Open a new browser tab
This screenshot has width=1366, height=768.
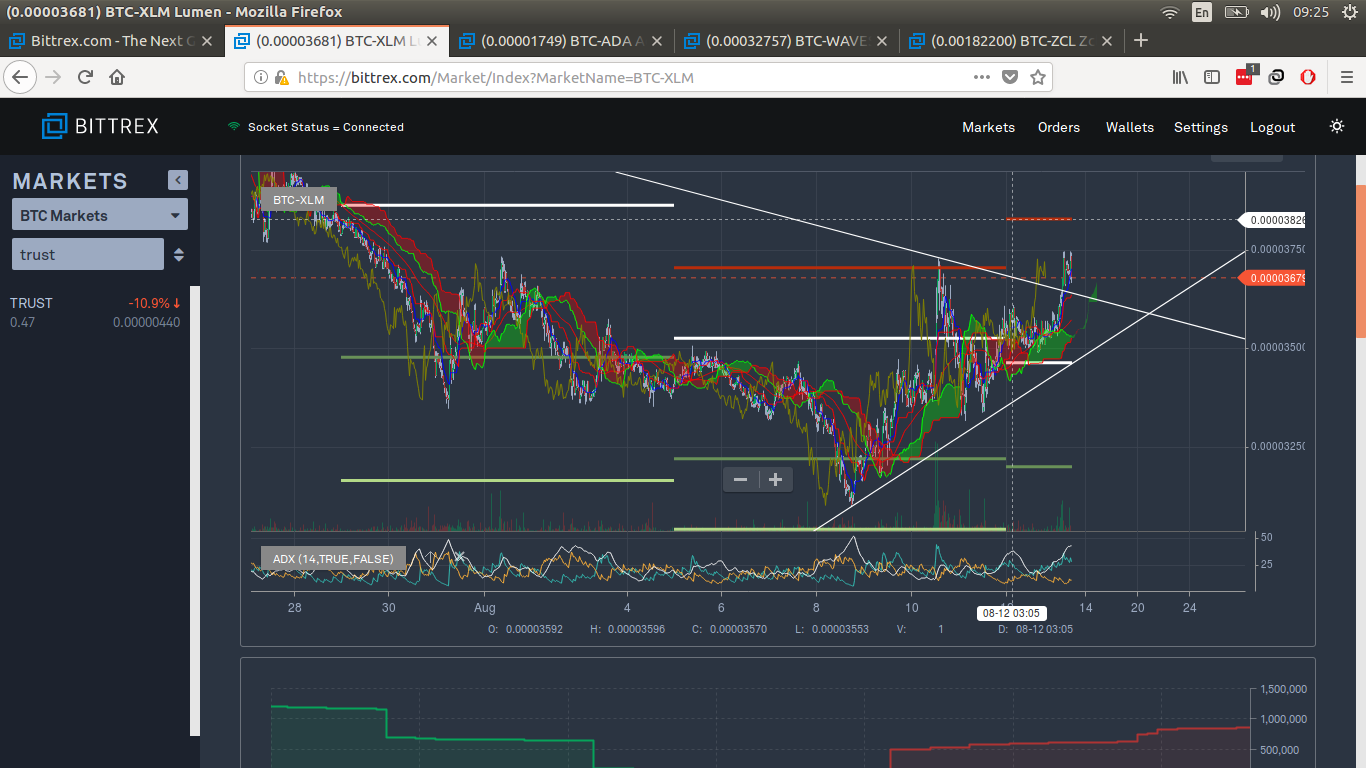tap(1141, 41)
